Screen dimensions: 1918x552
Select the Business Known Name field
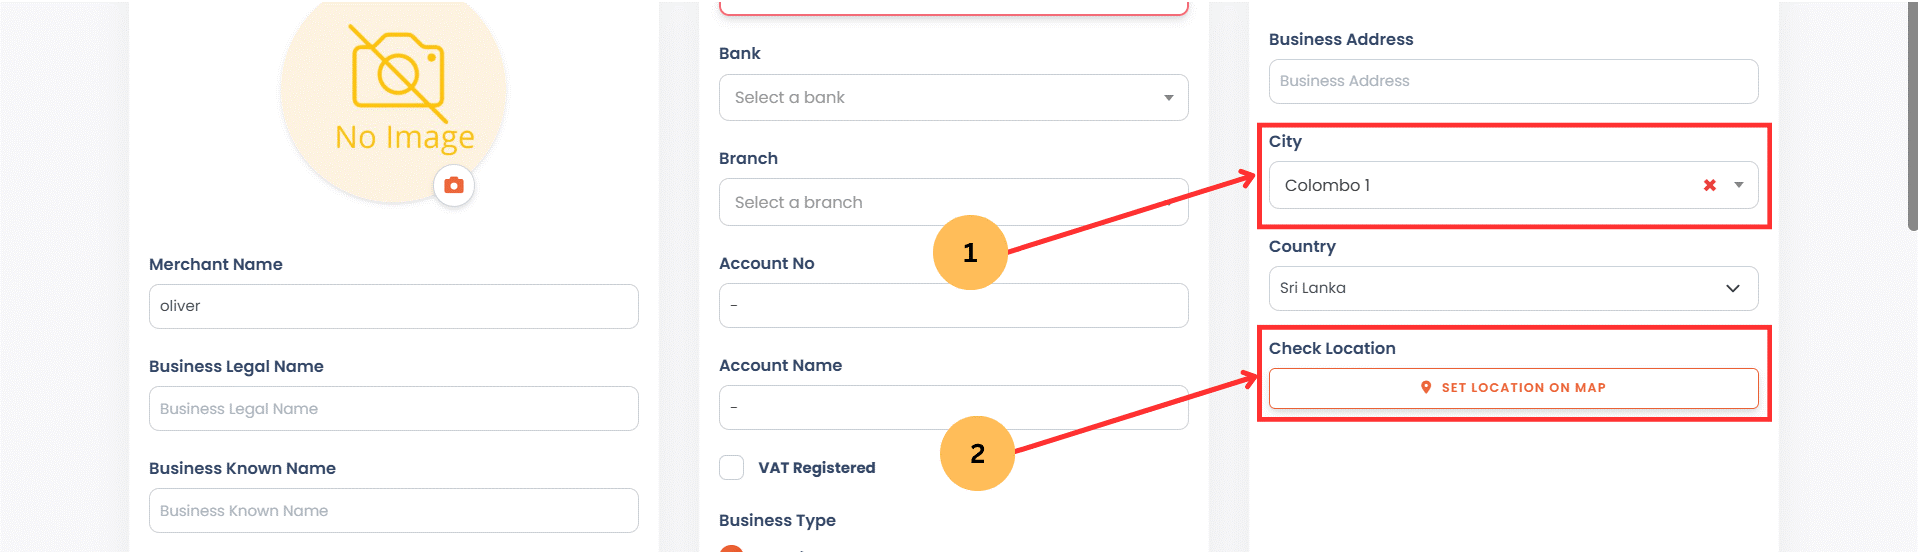393,510
